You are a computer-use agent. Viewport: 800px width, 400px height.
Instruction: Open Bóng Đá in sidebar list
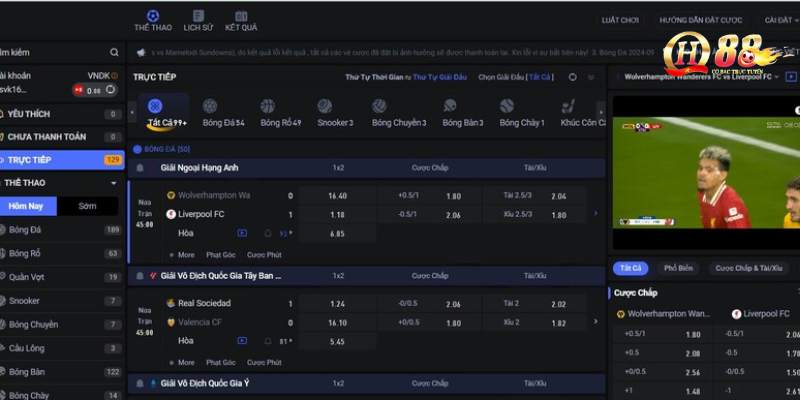click(62, 230)
